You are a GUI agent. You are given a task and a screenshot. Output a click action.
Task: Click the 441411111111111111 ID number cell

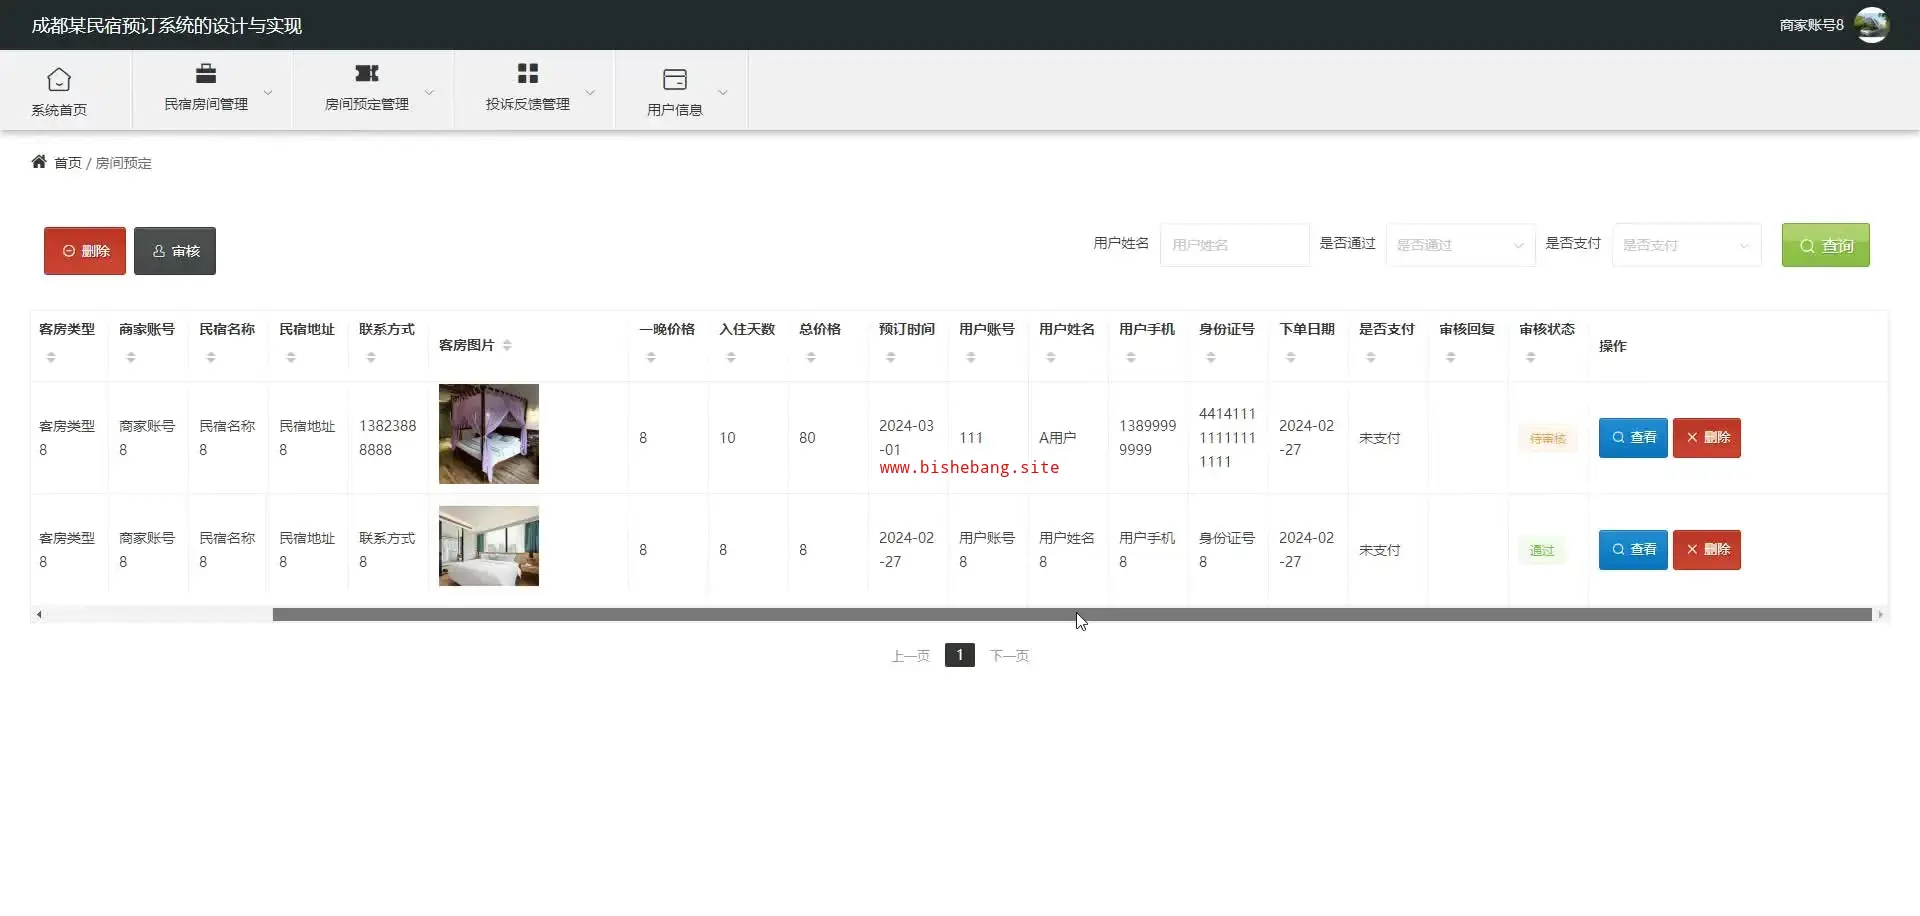click(x=1227, y=438)
